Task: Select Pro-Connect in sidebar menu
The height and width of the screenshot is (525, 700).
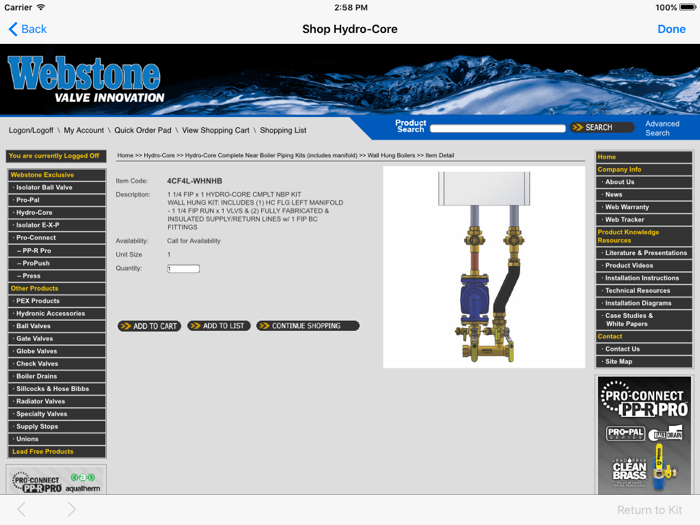Action: (x=57, y=238)
